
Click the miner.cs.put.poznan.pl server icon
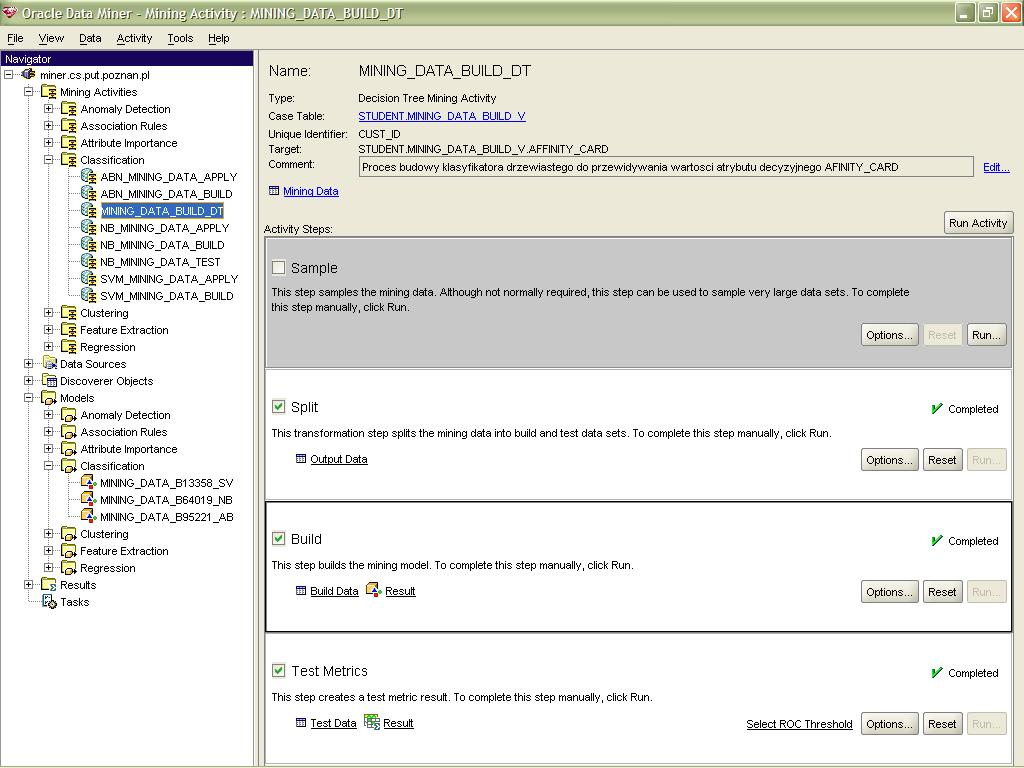click(x=29, y=74)
